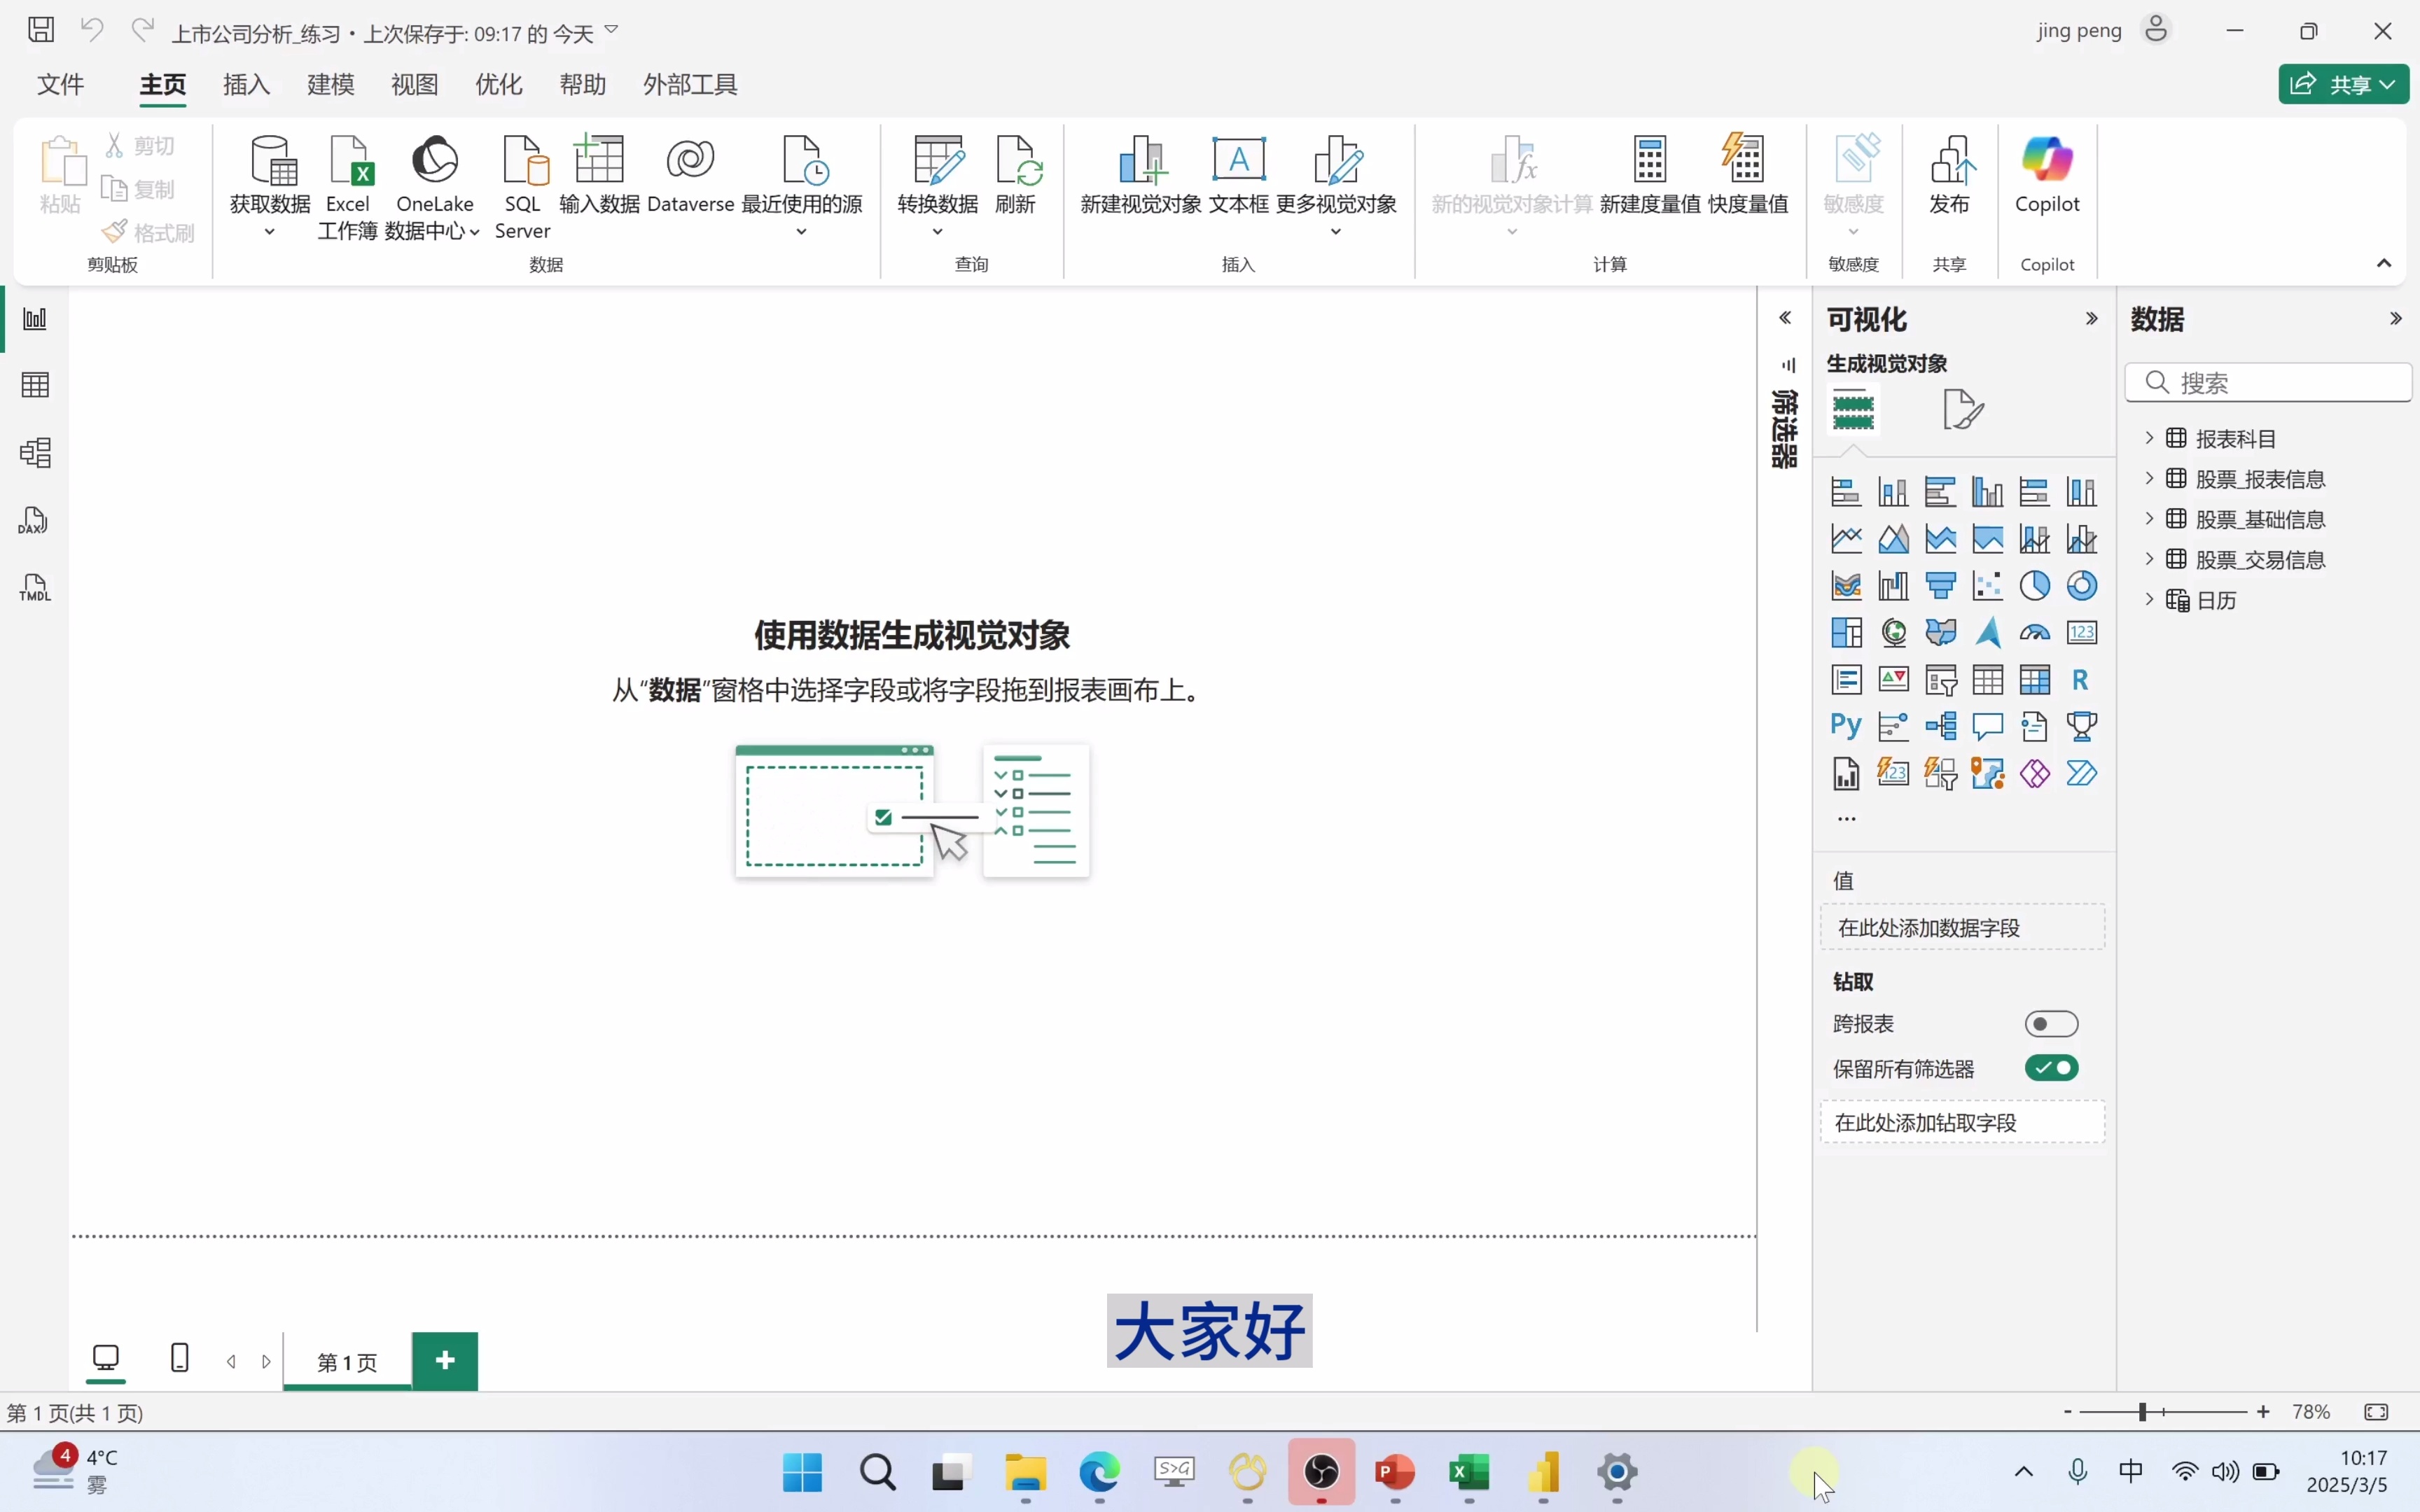Image resolution: width=2420 pixels, height=1512 pixels.
Task: Collapse the ribbon with the chevron
Action: 2384,263
